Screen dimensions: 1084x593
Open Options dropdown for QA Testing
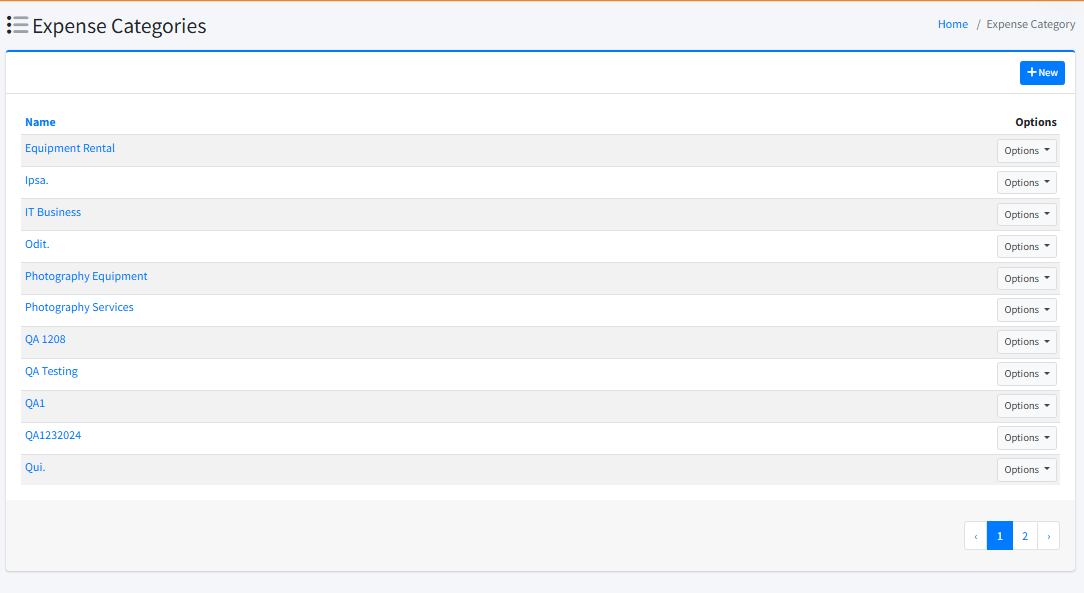(1026, 374)
